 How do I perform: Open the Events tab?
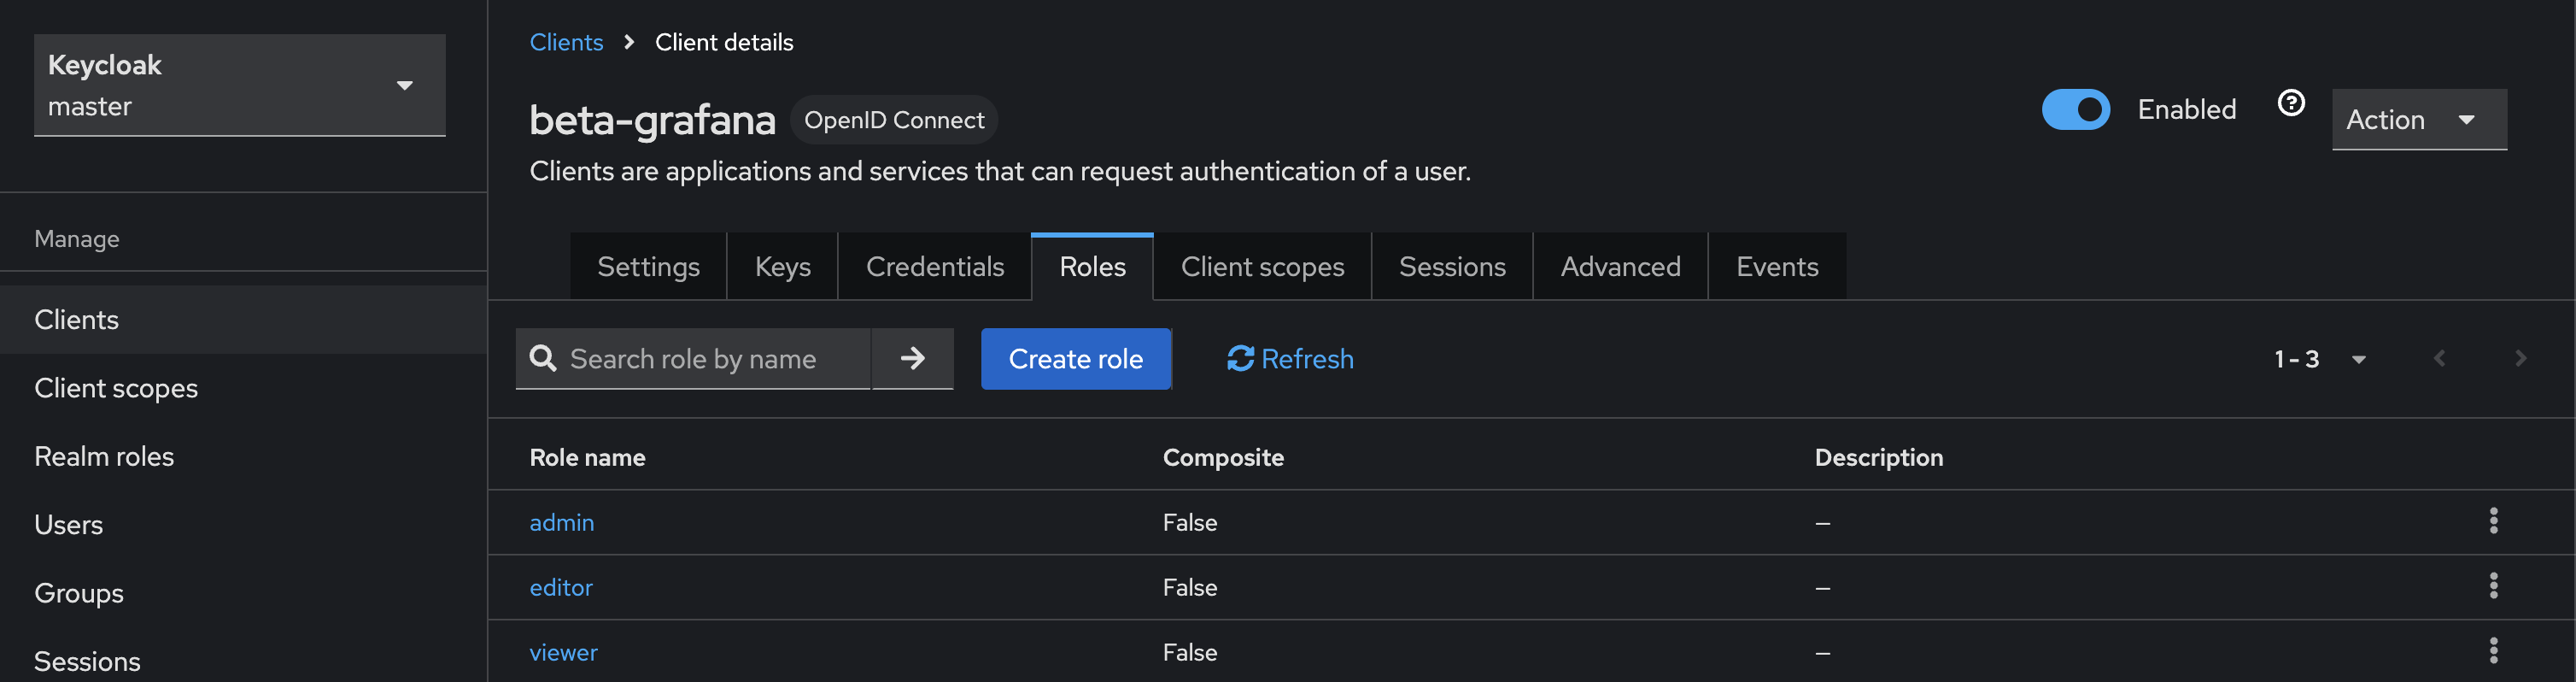(x=1777, y=267)
